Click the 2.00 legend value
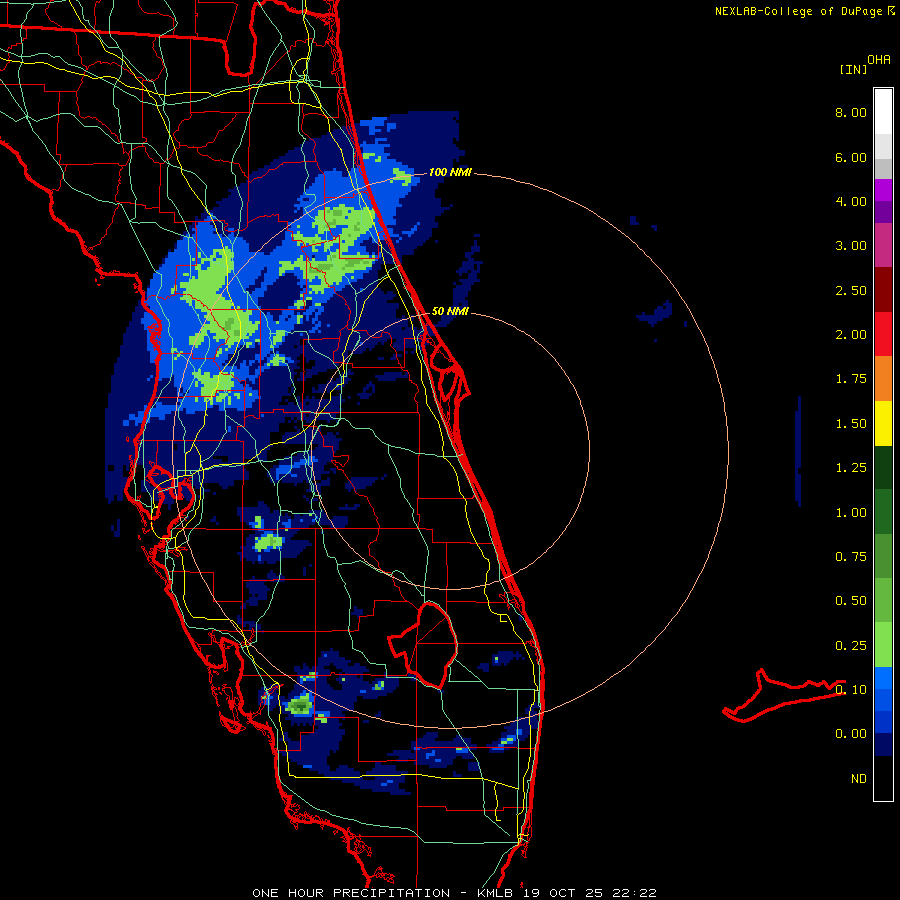 pos(851,335)
